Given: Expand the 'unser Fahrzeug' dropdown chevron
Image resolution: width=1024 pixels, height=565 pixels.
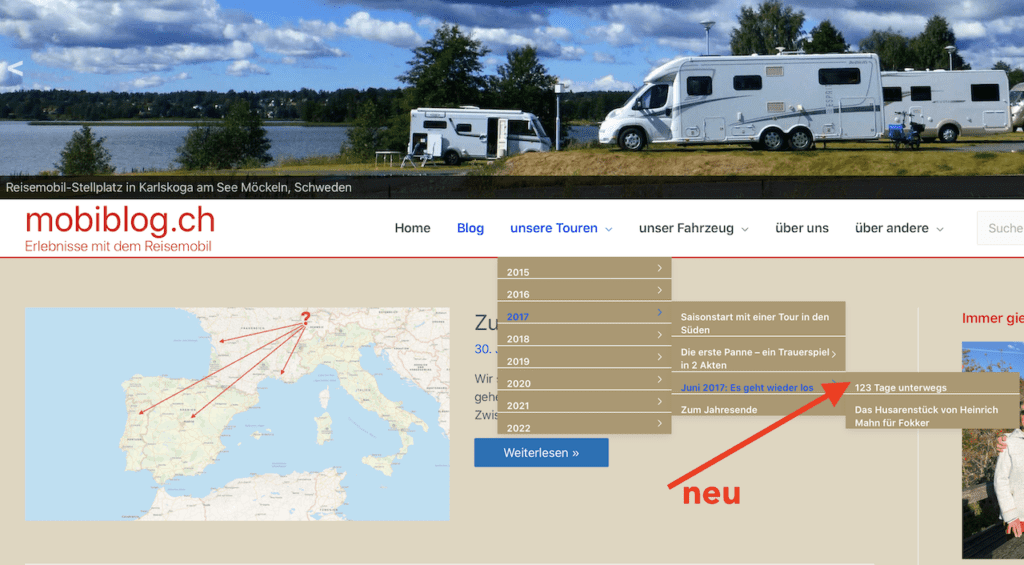Looking at the screenshot, I should point(744,229).
